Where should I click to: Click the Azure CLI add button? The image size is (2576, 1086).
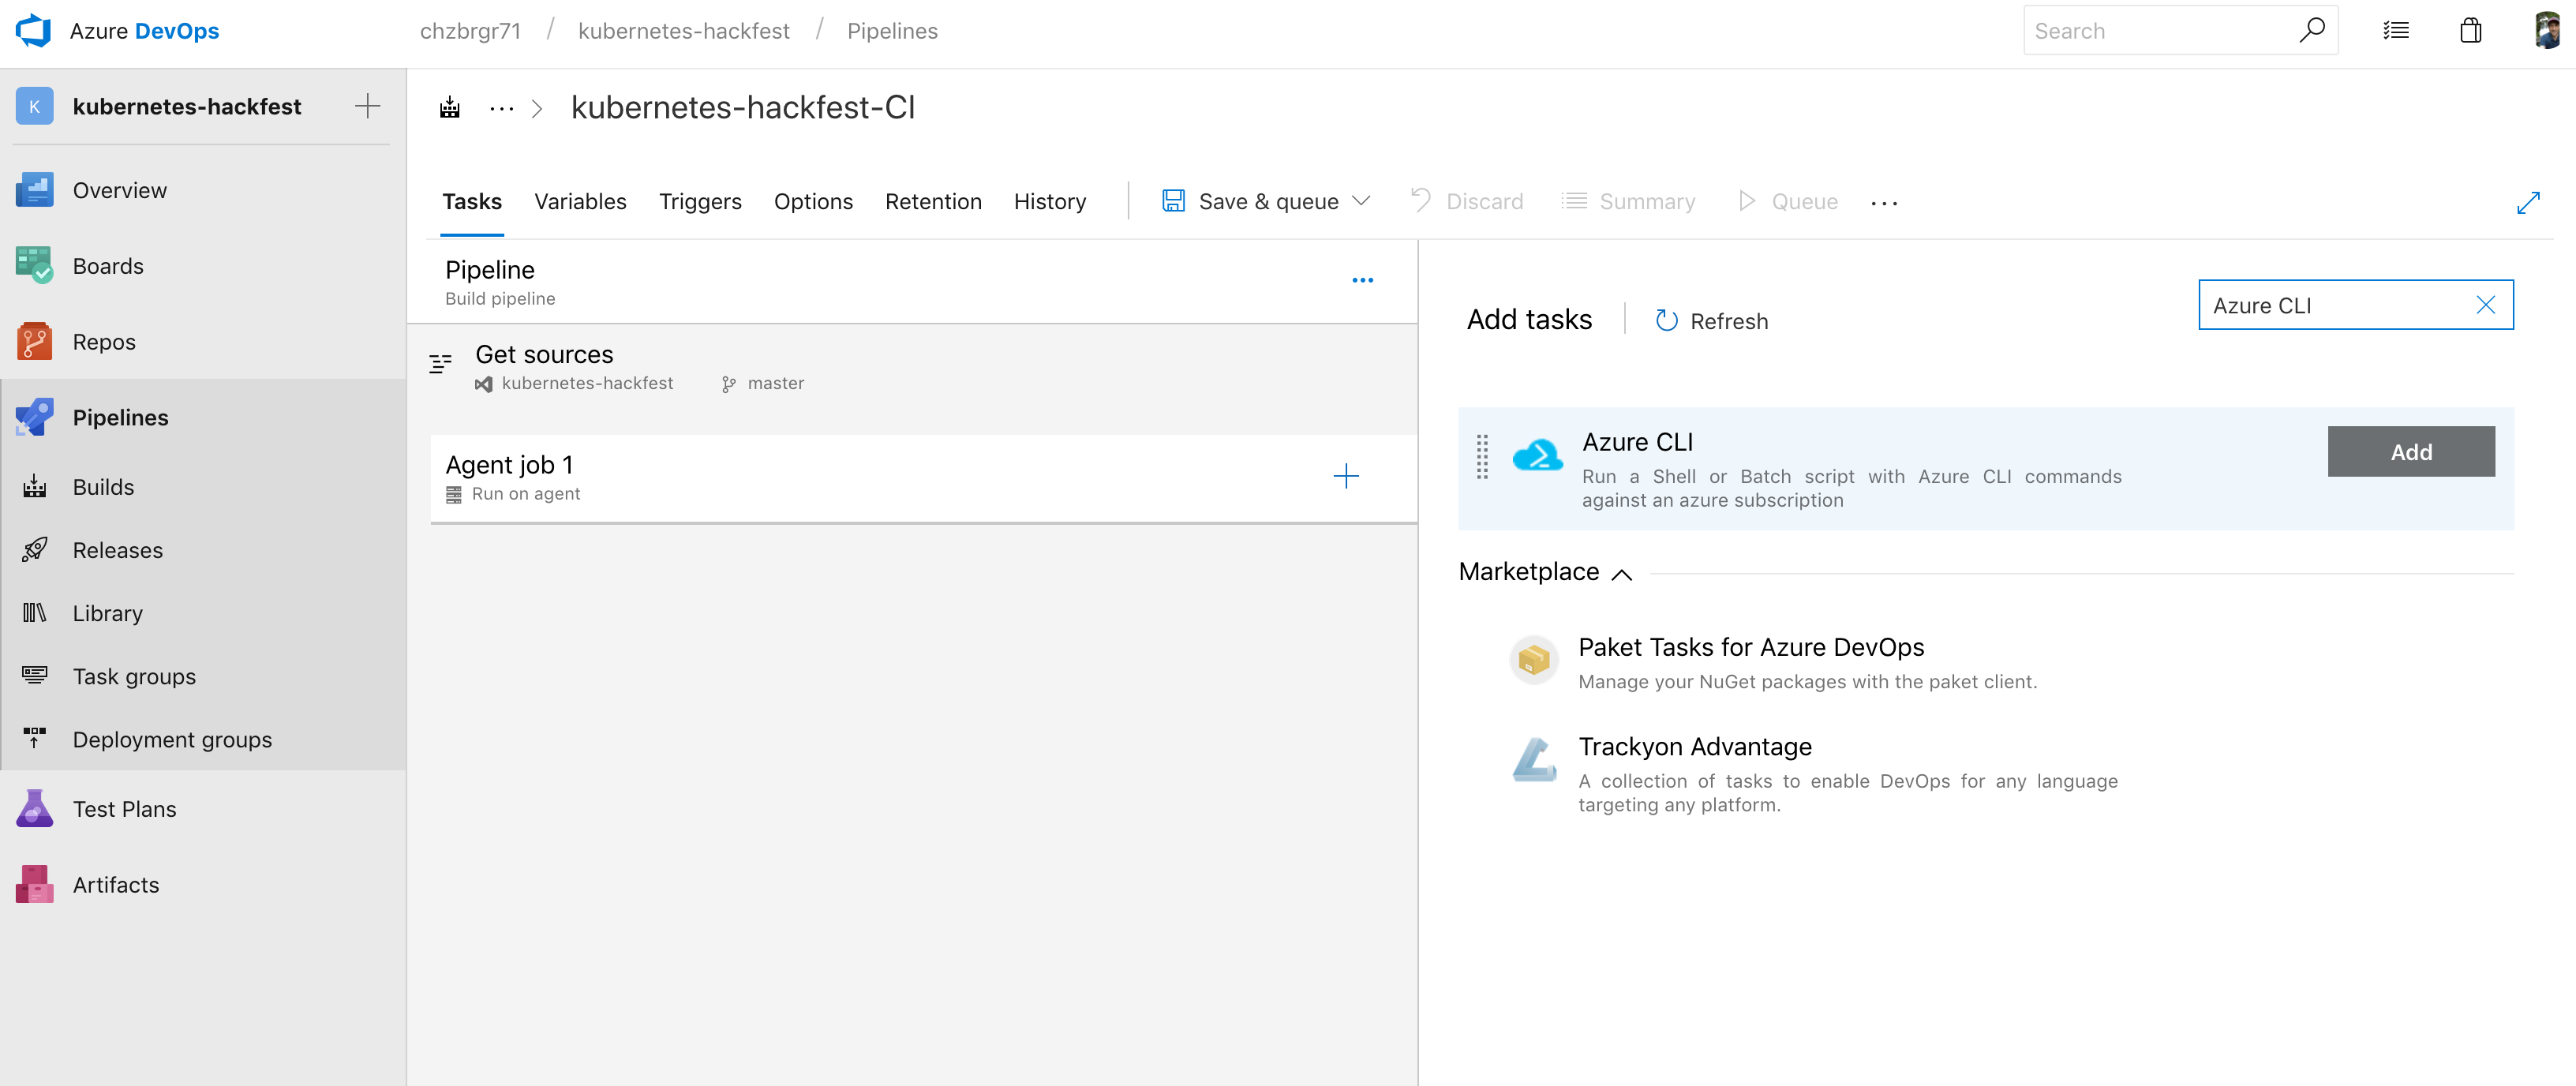[x=2410, y=451]
